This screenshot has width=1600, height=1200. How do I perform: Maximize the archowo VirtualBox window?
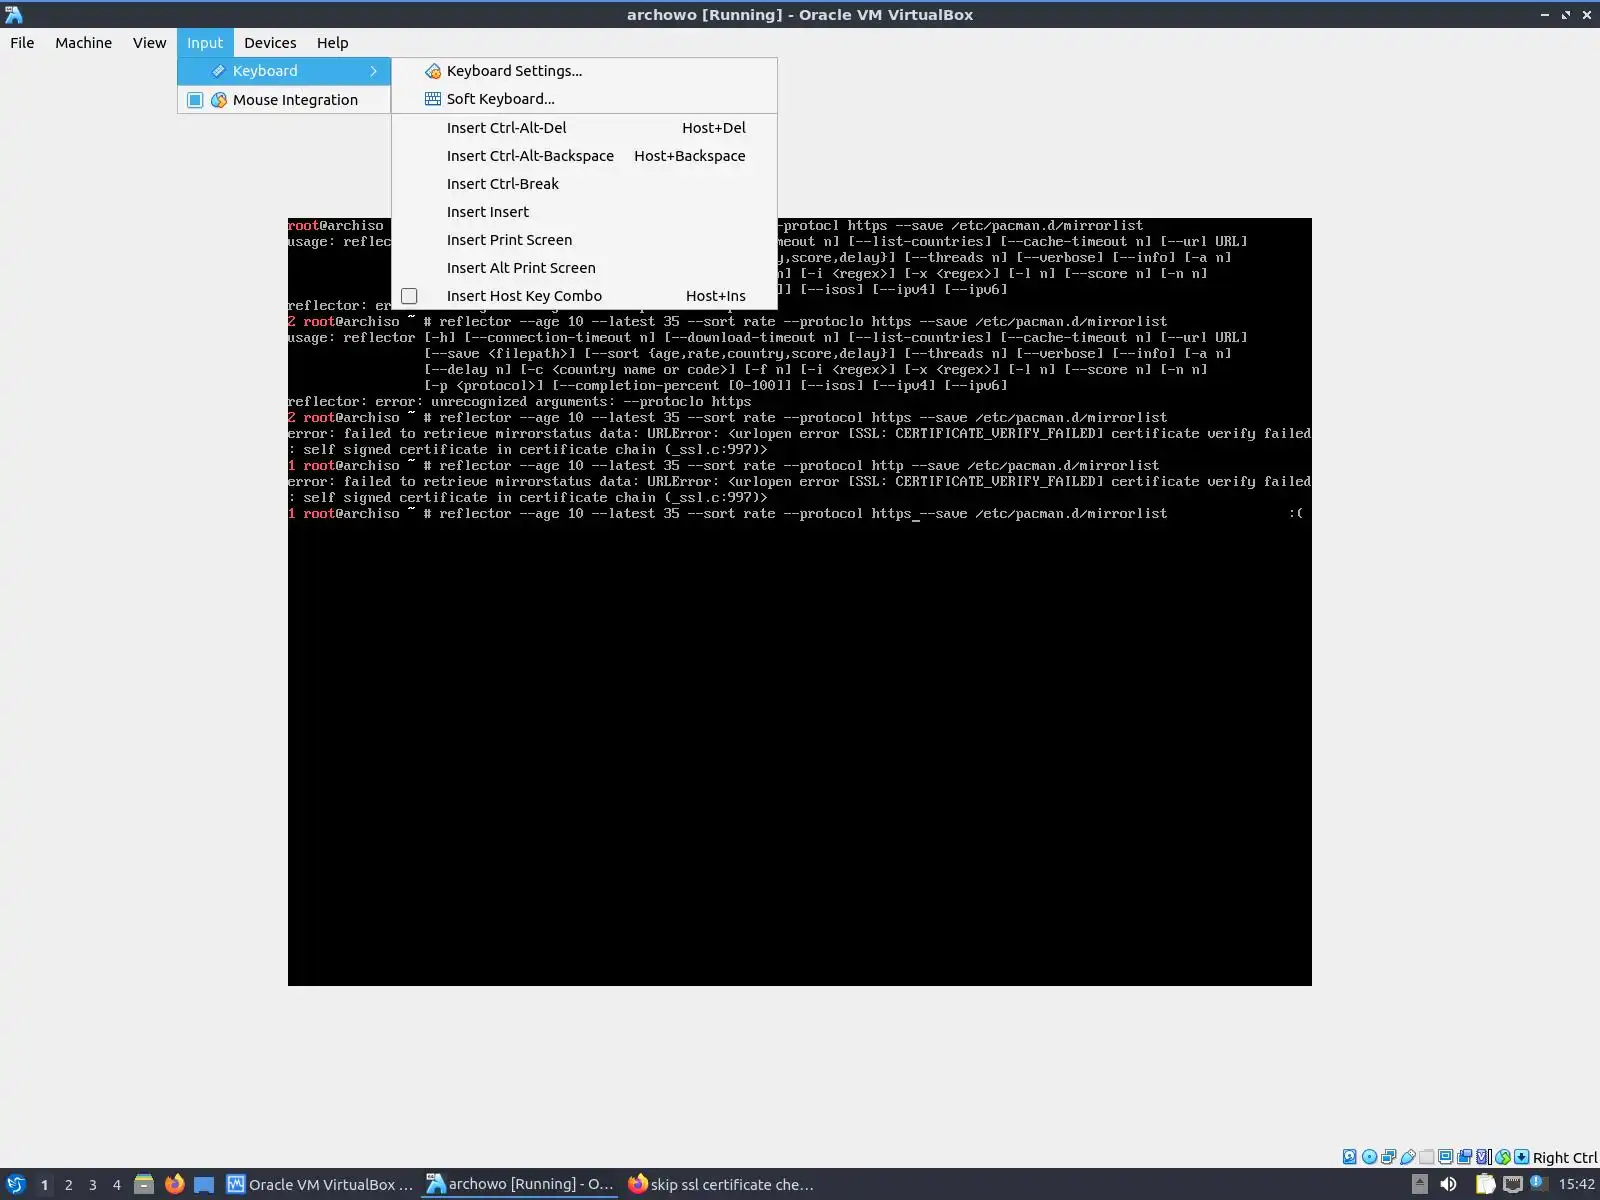coord(1566,15)
